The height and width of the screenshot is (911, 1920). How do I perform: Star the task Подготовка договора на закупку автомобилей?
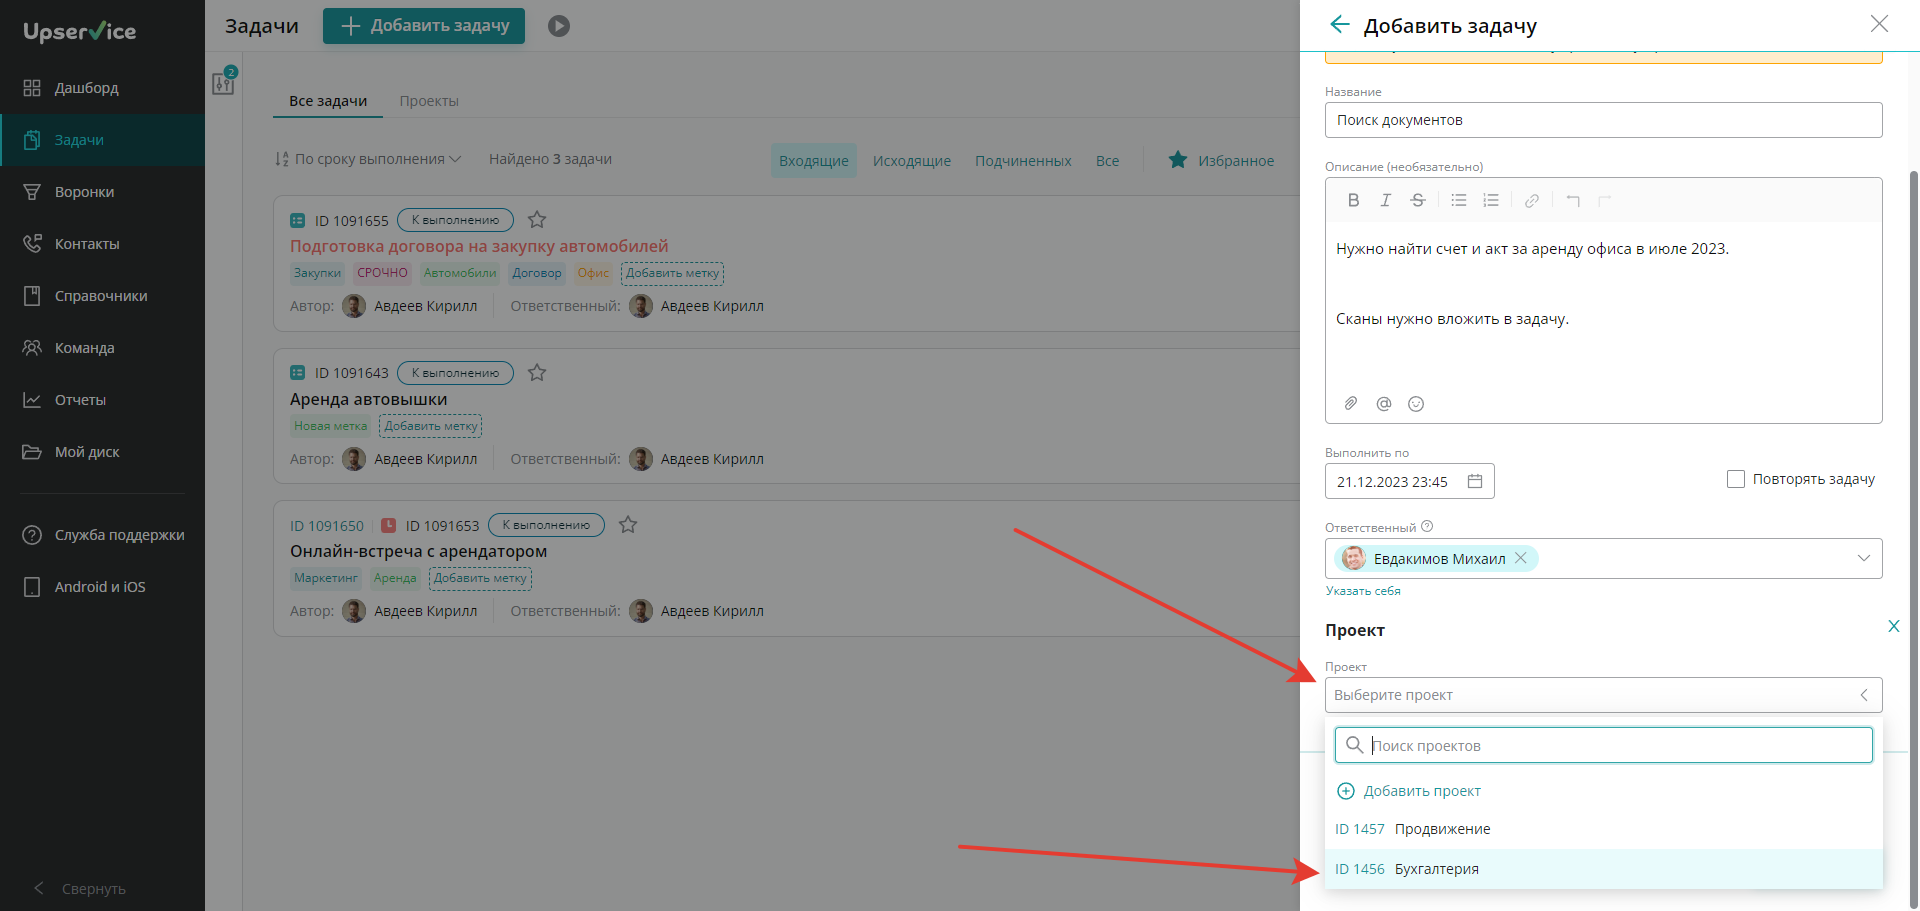[537, 219]
